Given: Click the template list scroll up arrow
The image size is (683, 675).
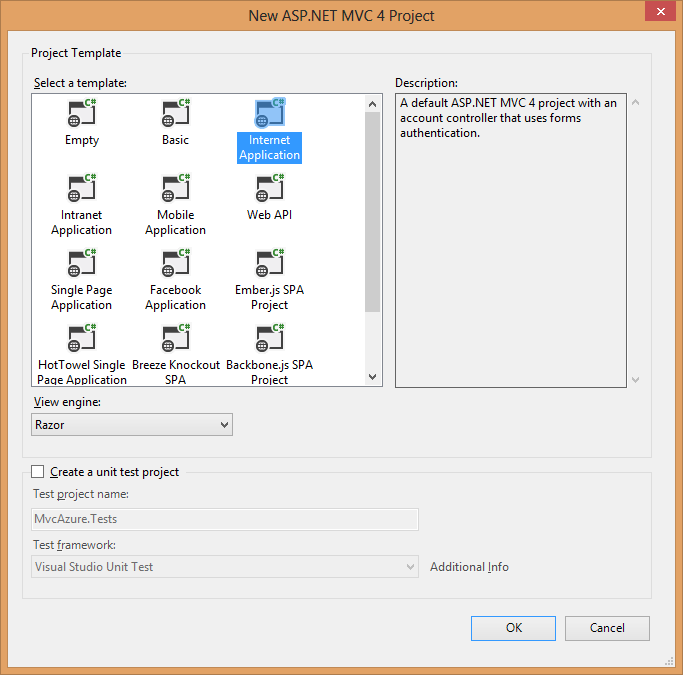Looking at the screenshot, I should click(x=372, y=104).
